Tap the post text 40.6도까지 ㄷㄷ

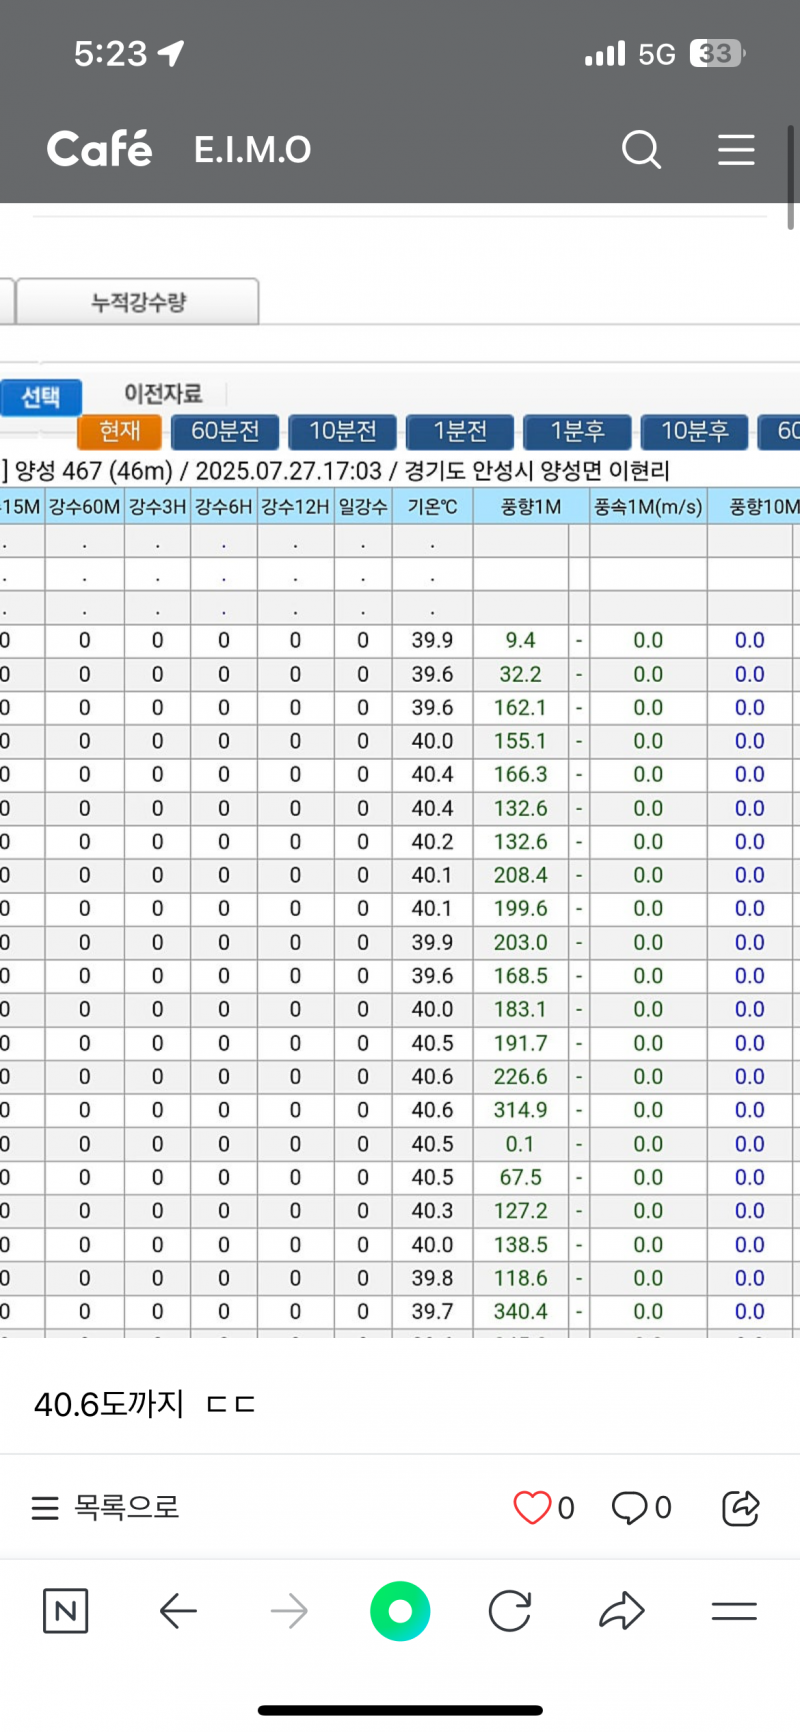pyautogui.click(x=145, y=1404)
